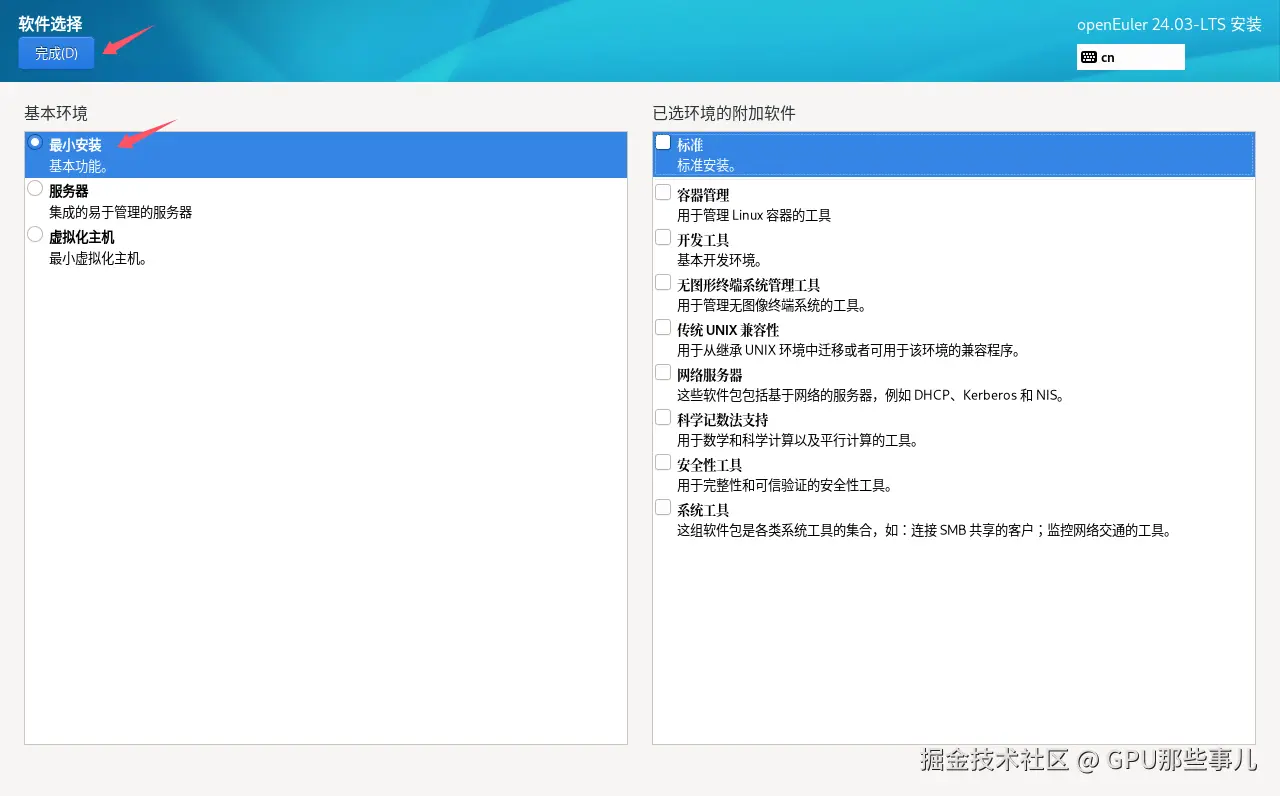1280x796 pixels.
Task: Enable the 标准 add-on checkbox
Action: click(663, 141)
